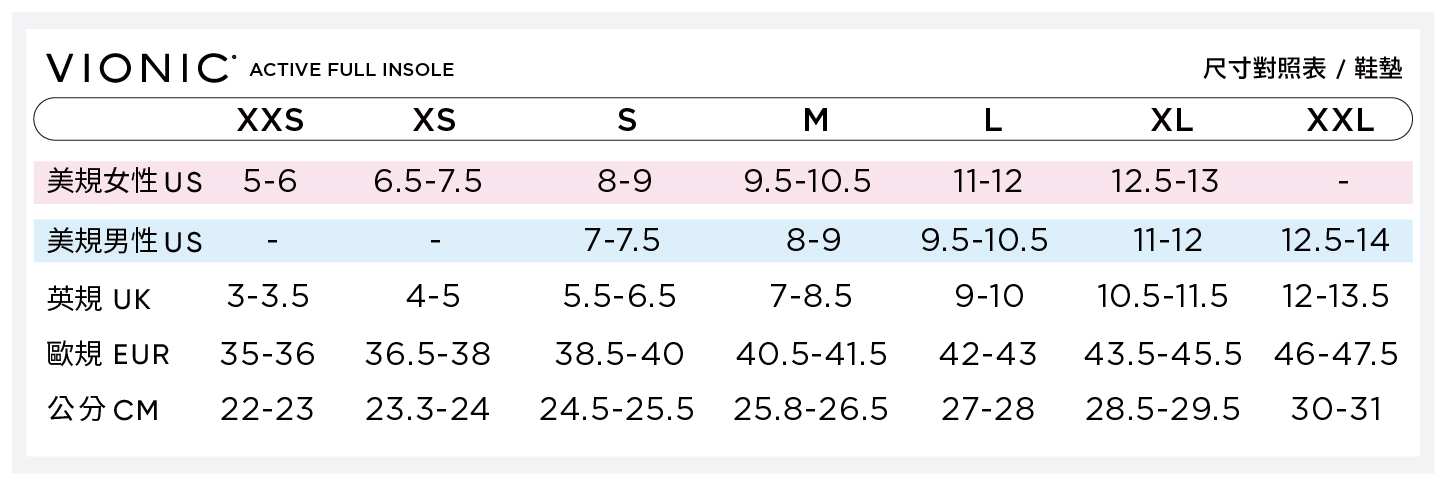Click the men's US 12.5-14 cell
This screenshot has height=488, width=1448.
pyautogui.click(x=1335, y=240)
